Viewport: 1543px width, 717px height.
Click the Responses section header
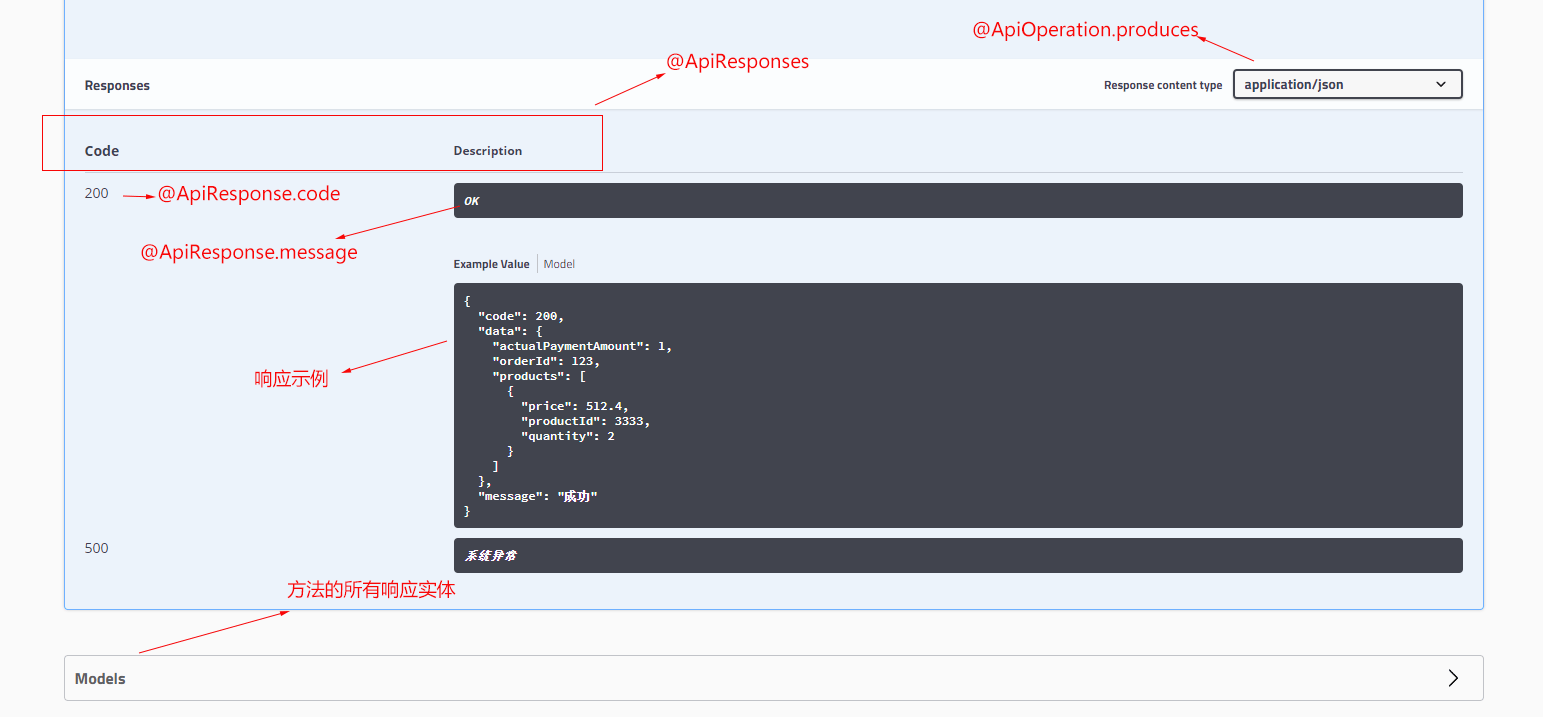pos(117,85)
